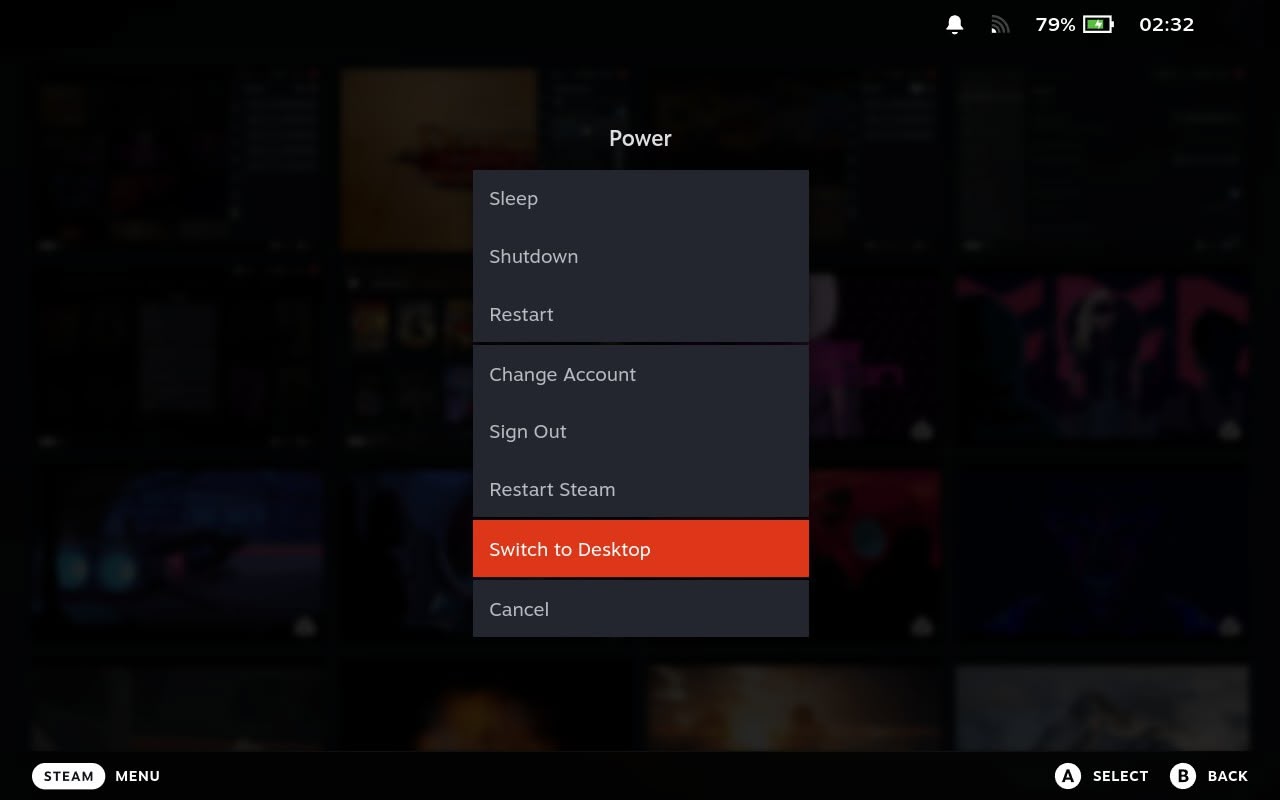The height and width of the screenshot is (800, 1280).
Task: Click the 02:32 clock
Action: [x=1167, y=25]
